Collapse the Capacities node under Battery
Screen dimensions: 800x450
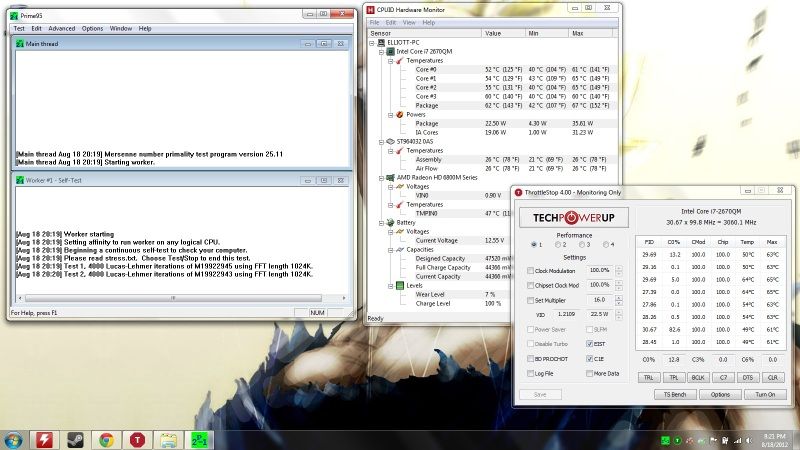pos(390,250)
